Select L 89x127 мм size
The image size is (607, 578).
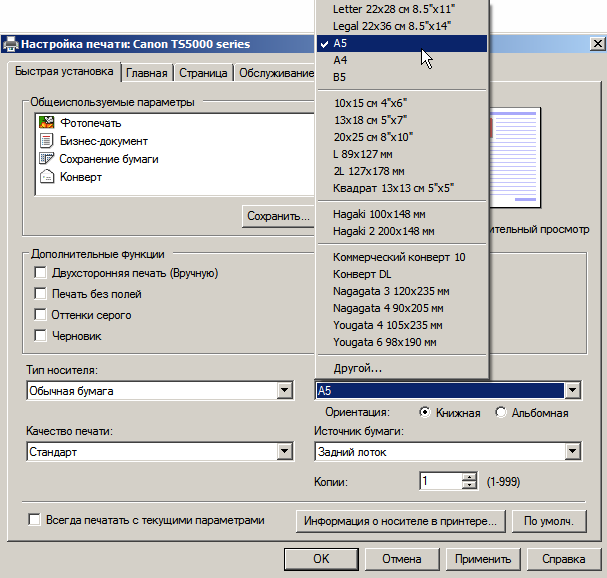[402, 154]
